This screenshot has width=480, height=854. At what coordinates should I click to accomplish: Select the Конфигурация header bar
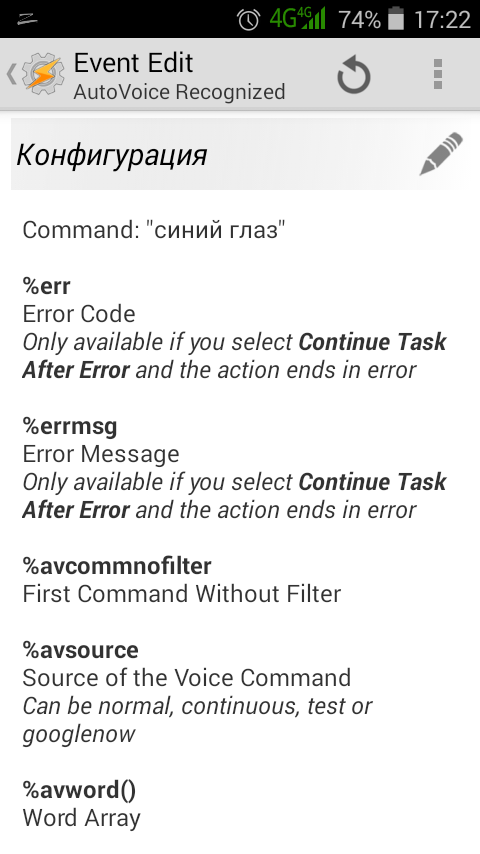(240, 155)
